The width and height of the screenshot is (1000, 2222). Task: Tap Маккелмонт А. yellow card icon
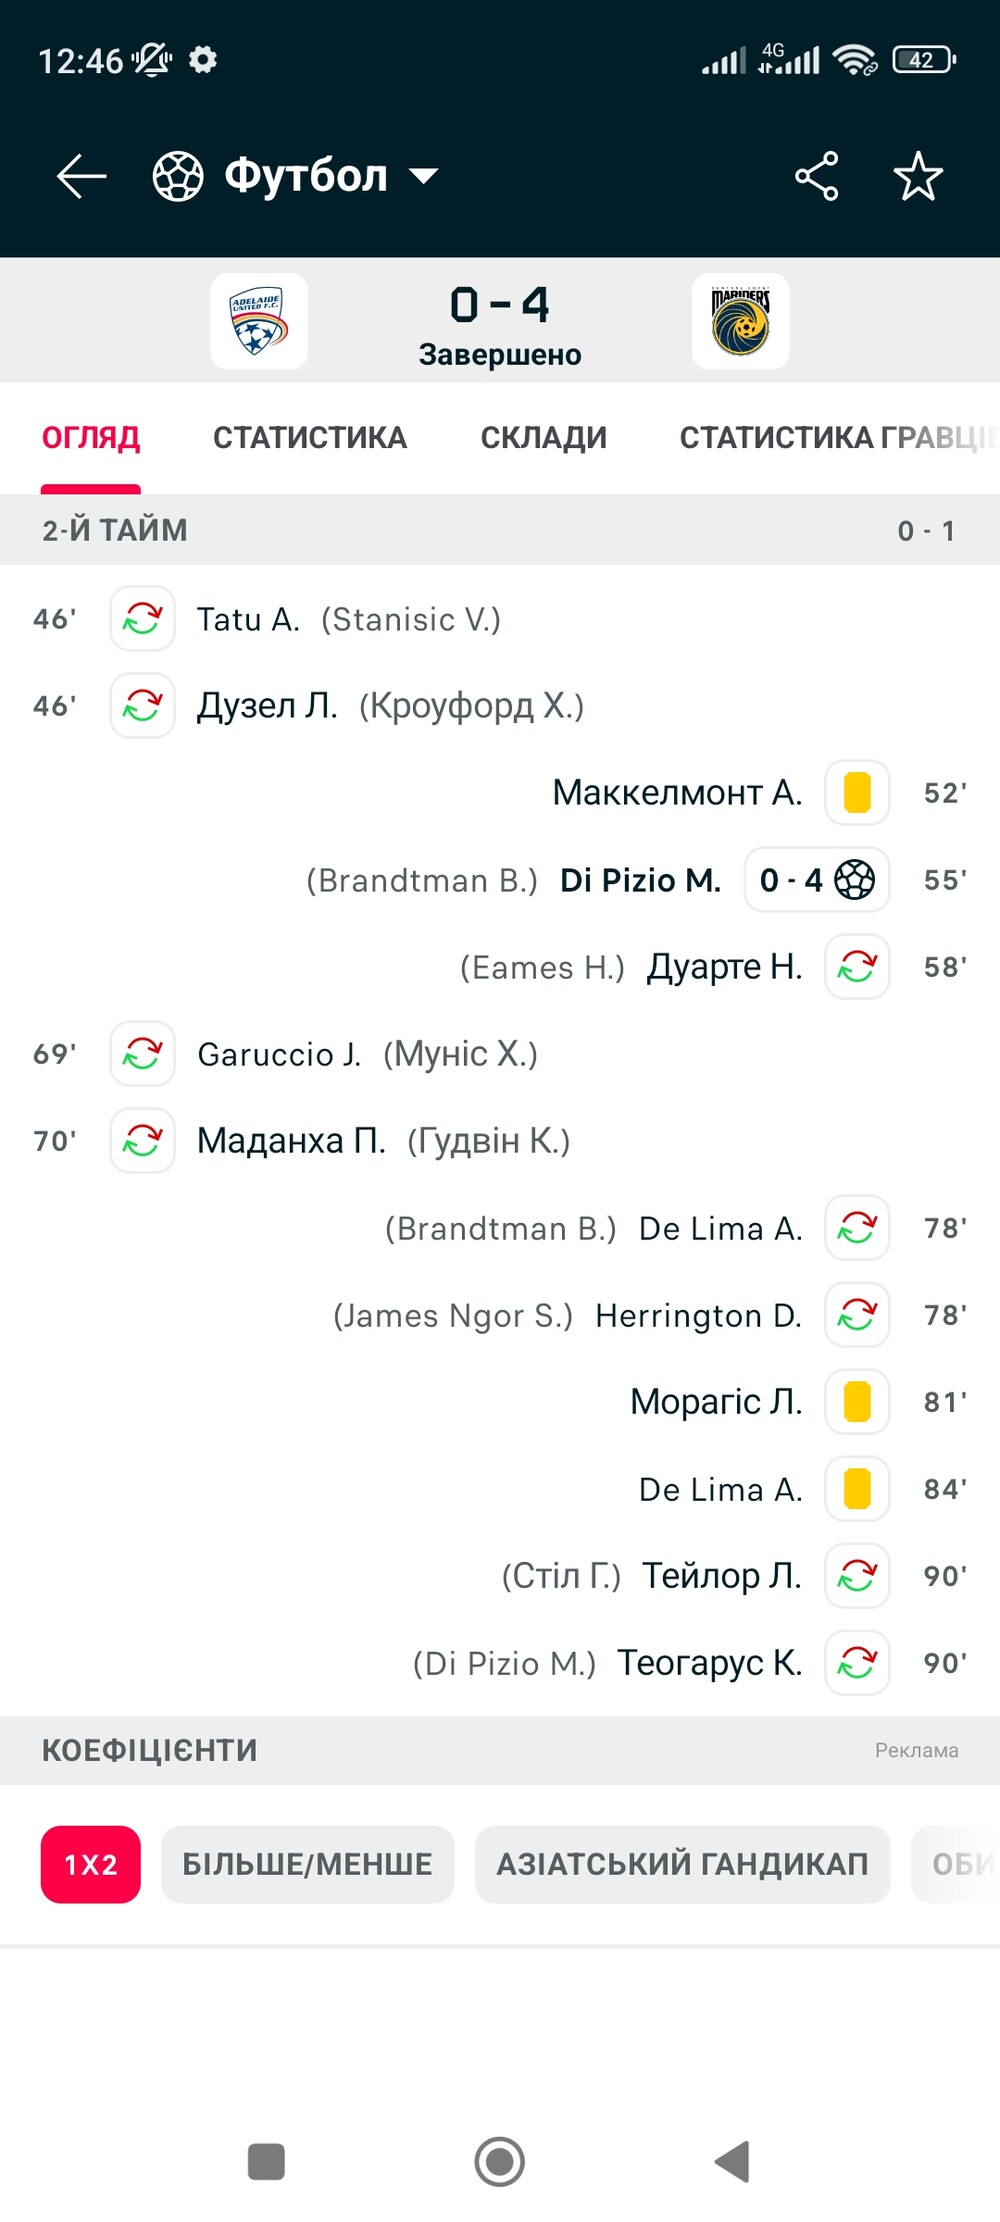pyautogui.click(x=857, y=793)
